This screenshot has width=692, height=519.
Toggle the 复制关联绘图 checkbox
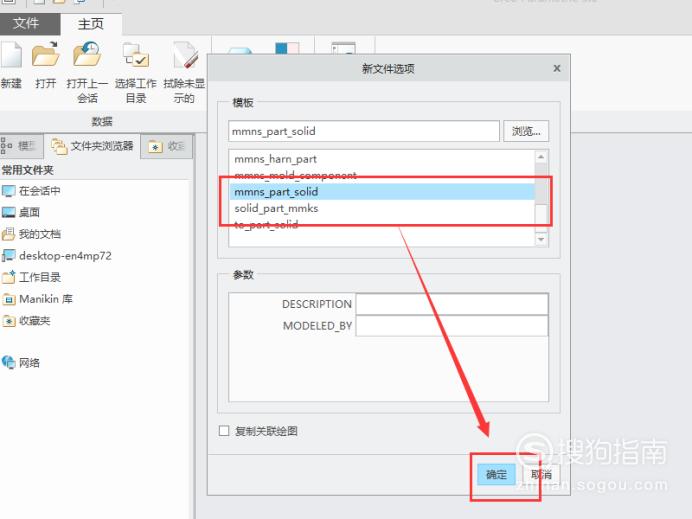[224, 431]
